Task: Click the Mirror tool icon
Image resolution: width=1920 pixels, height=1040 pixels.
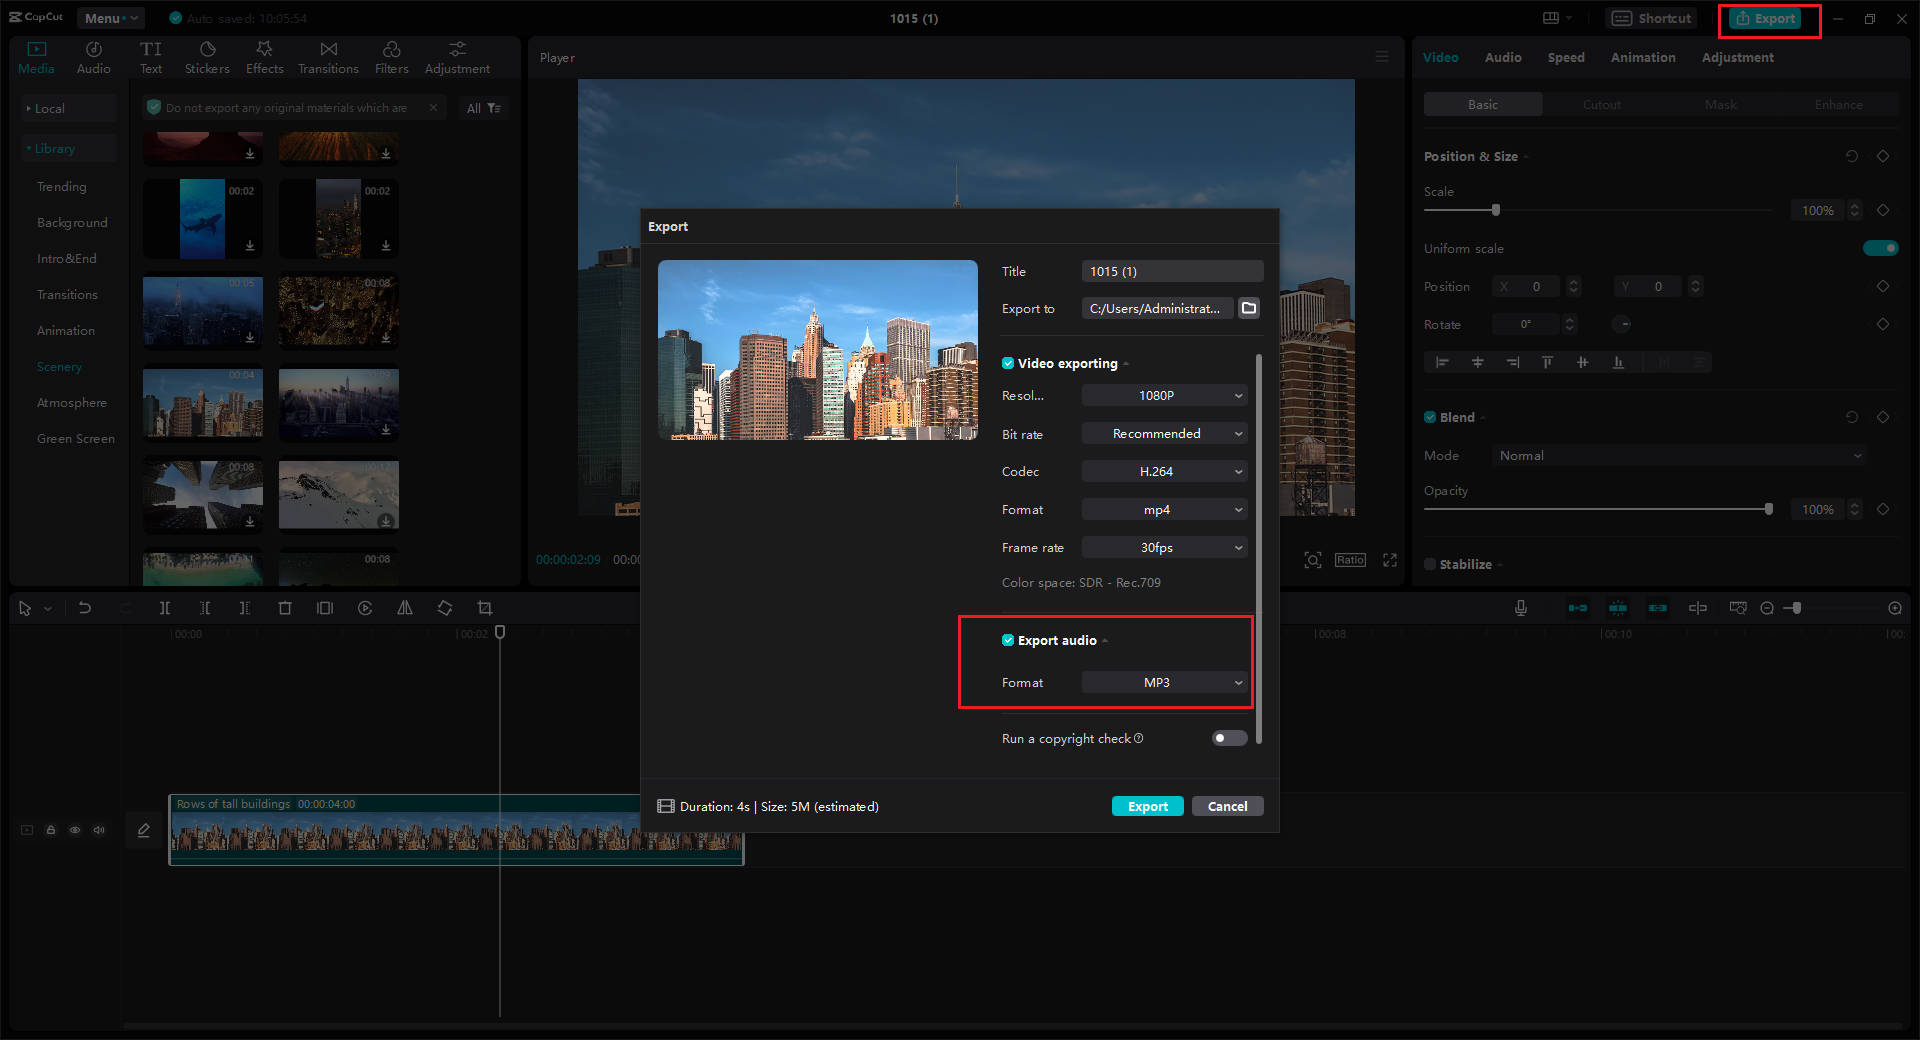Action: point(405,607)
